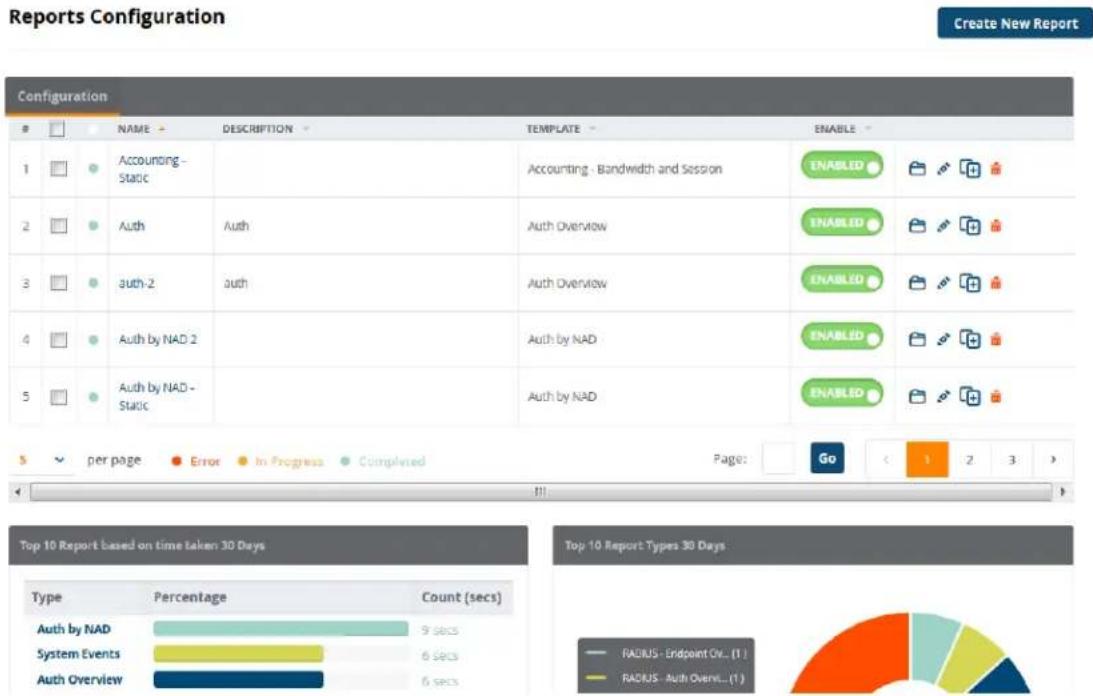Image resolution: width=1093 pixels, height=696 pixels.
Task: Open the per page count dropdown
Action: [42, 460]
